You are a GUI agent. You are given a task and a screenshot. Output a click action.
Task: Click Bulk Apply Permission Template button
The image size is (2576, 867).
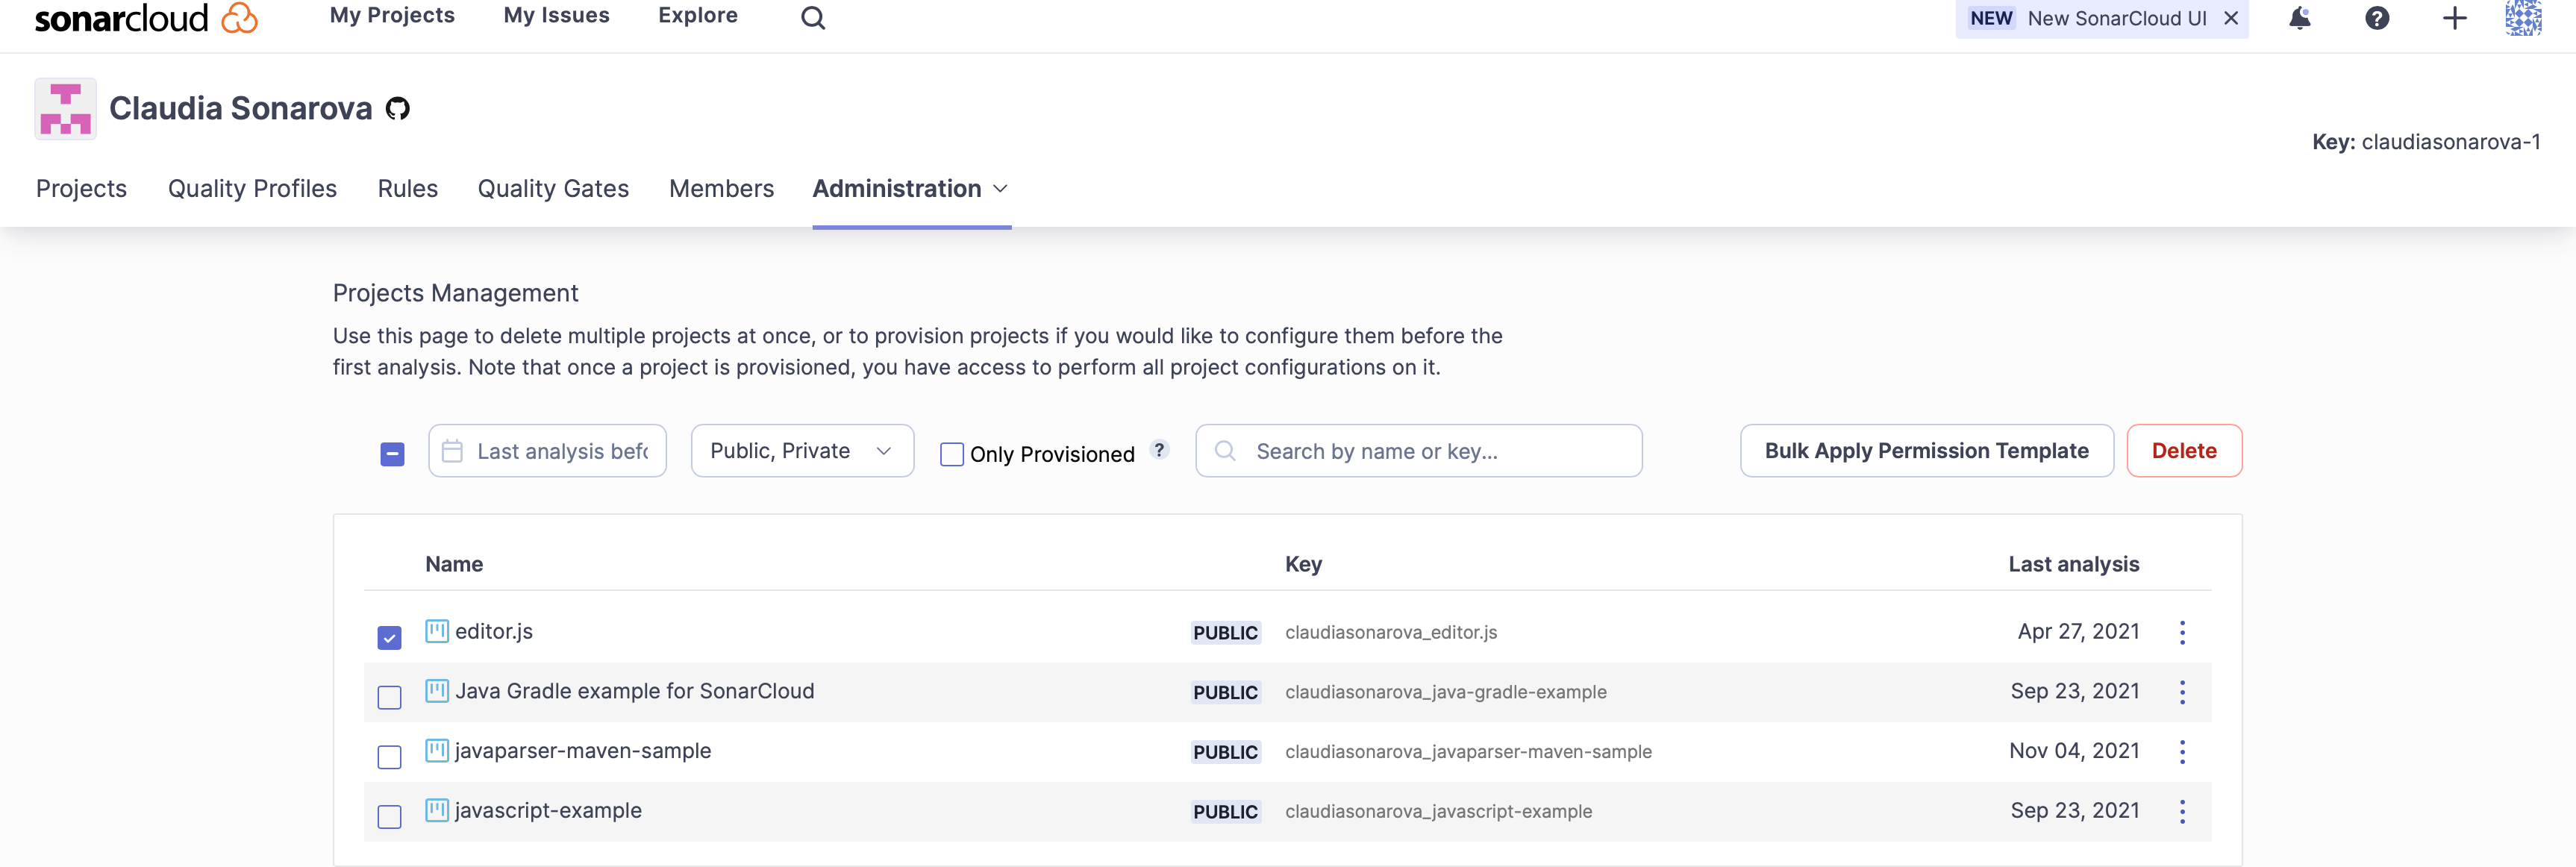point(1926,451)
